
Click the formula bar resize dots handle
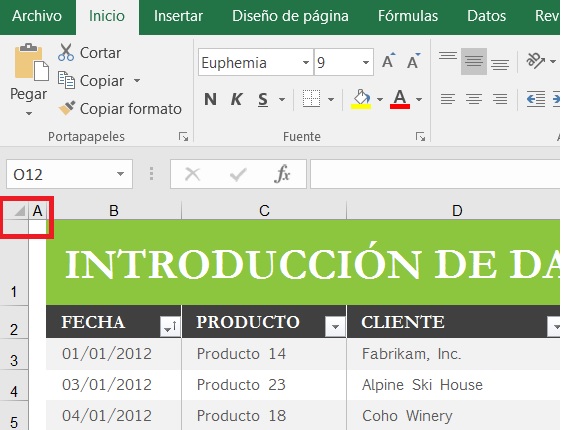152,174
